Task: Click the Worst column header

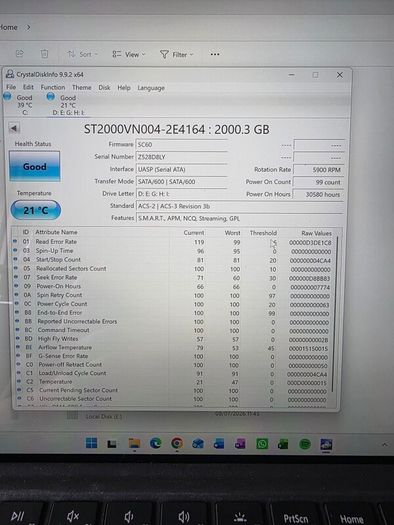Action: (232, 233)
